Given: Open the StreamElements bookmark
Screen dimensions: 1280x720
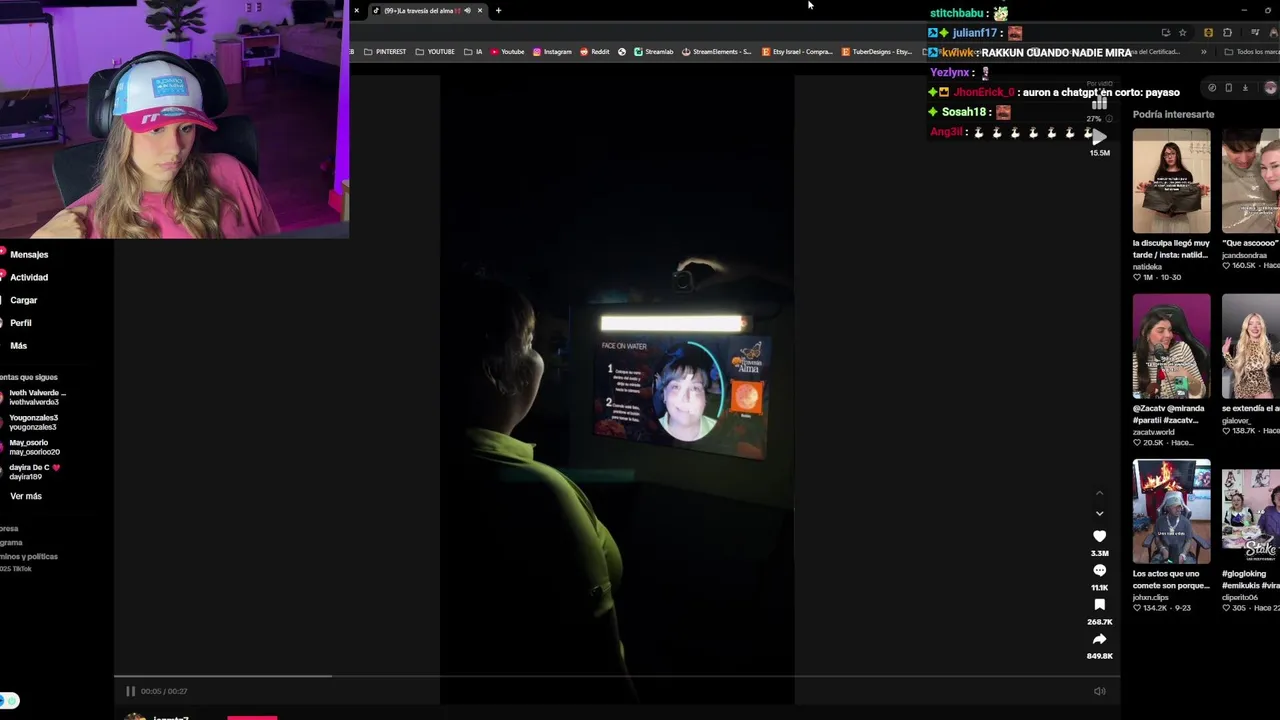Looking at the screenshot, I should [716, 52].
